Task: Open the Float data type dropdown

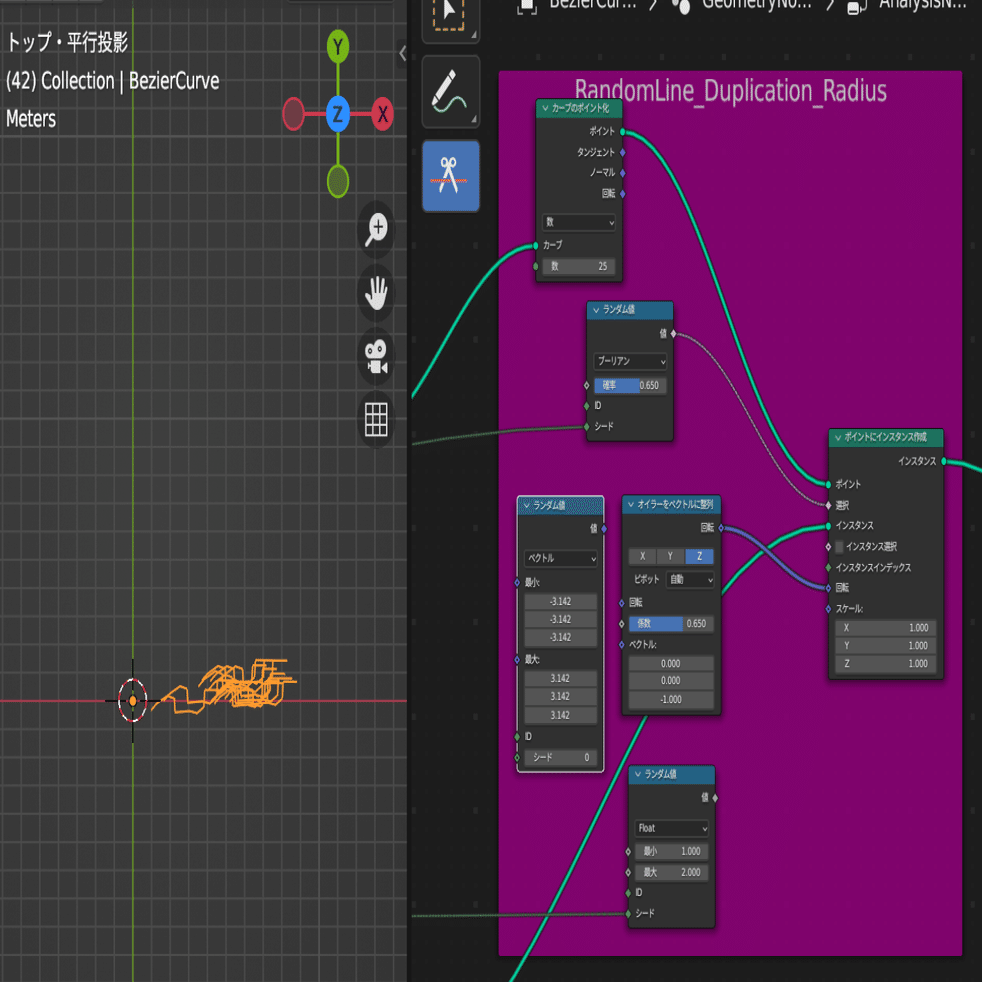Action: tap(671, 829)
